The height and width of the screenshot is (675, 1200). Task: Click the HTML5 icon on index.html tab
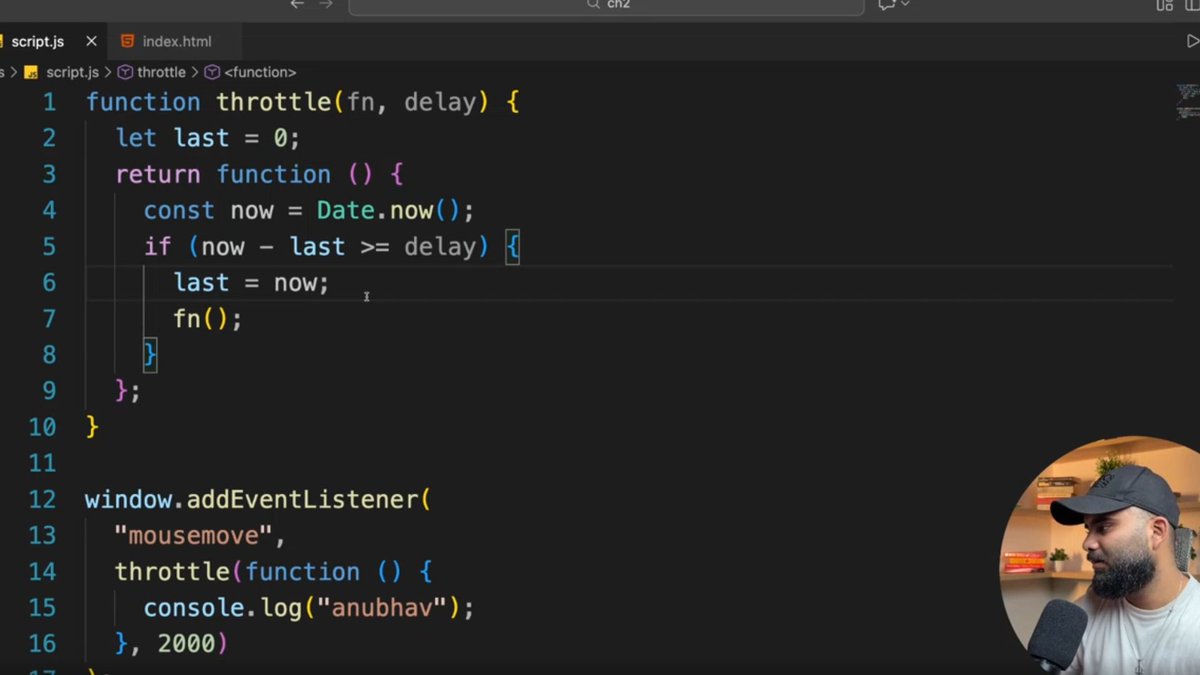127,41
